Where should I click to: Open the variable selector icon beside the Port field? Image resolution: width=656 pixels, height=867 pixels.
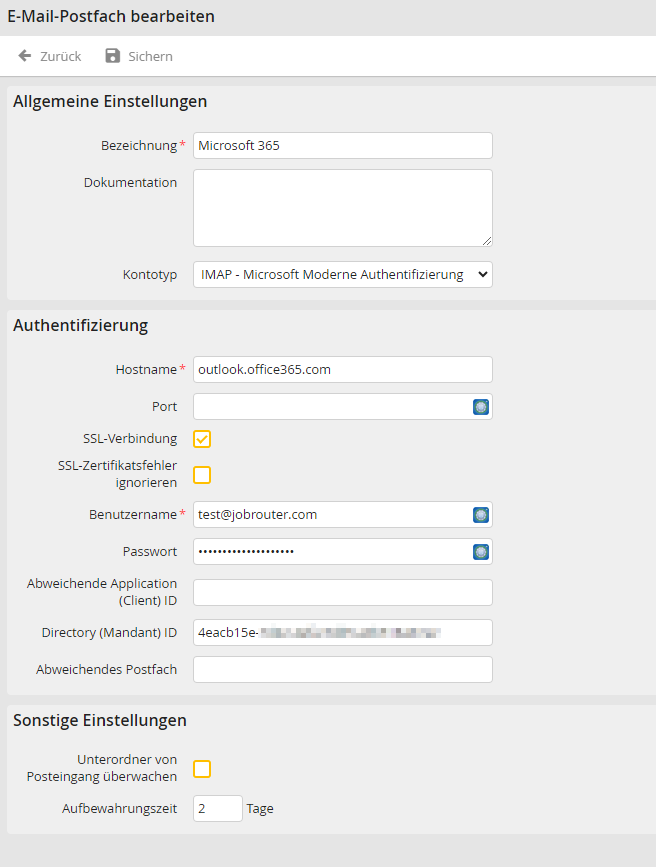tap(480, 406)
